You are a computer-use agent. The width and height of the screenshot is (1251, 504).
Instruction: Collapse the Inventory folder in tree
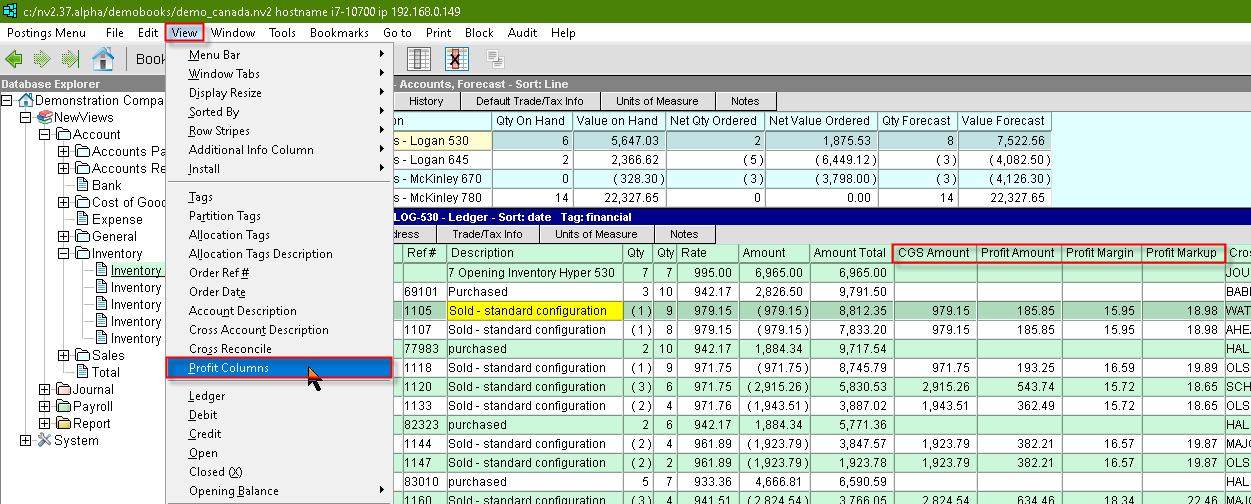[x=64, y=254]
